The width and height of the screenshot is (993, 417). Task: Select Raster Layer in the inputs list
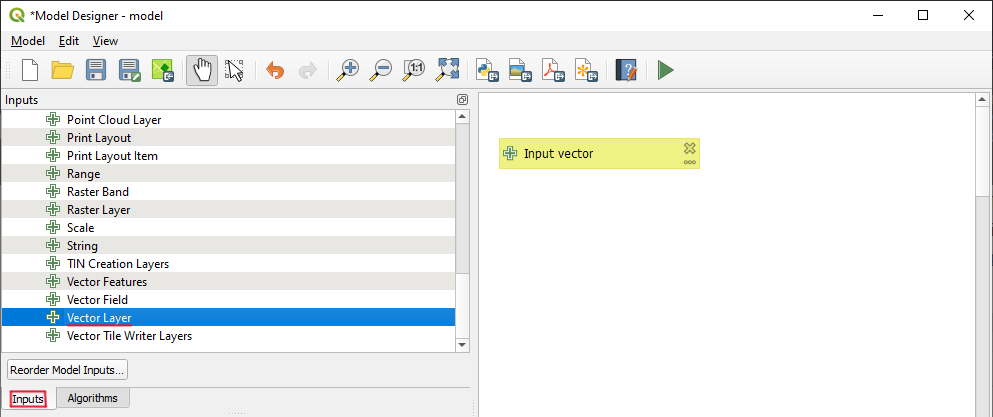coord(98,210)
